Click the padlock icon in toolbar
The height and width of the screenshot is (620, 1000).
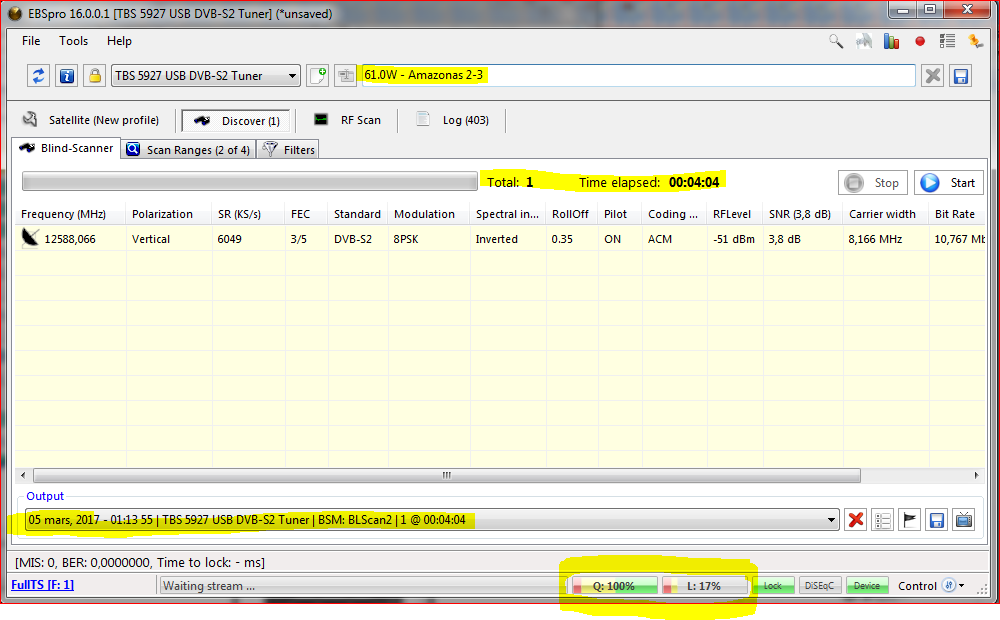(x=94, y=76)
